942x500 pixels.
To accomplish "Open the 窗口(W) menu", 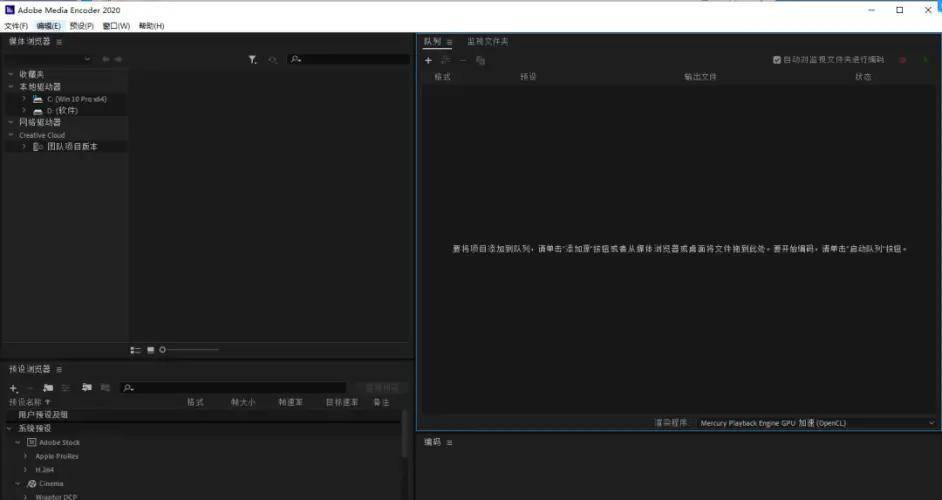I will 116,26.
